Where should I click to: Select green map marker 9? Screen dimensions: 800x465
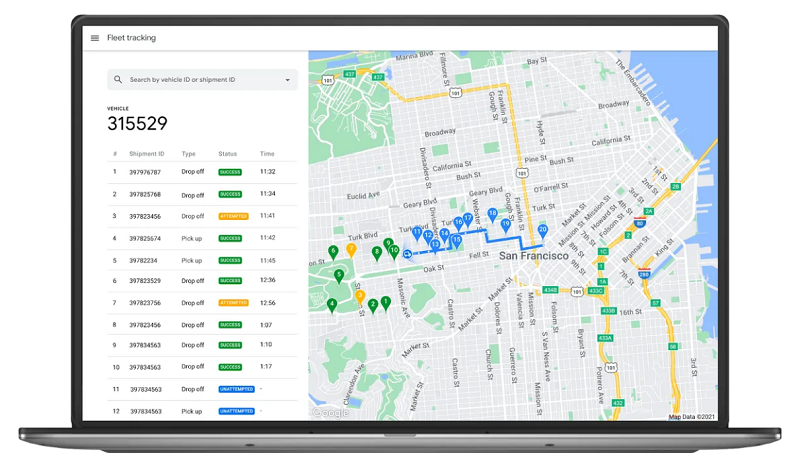coord(388,245)
